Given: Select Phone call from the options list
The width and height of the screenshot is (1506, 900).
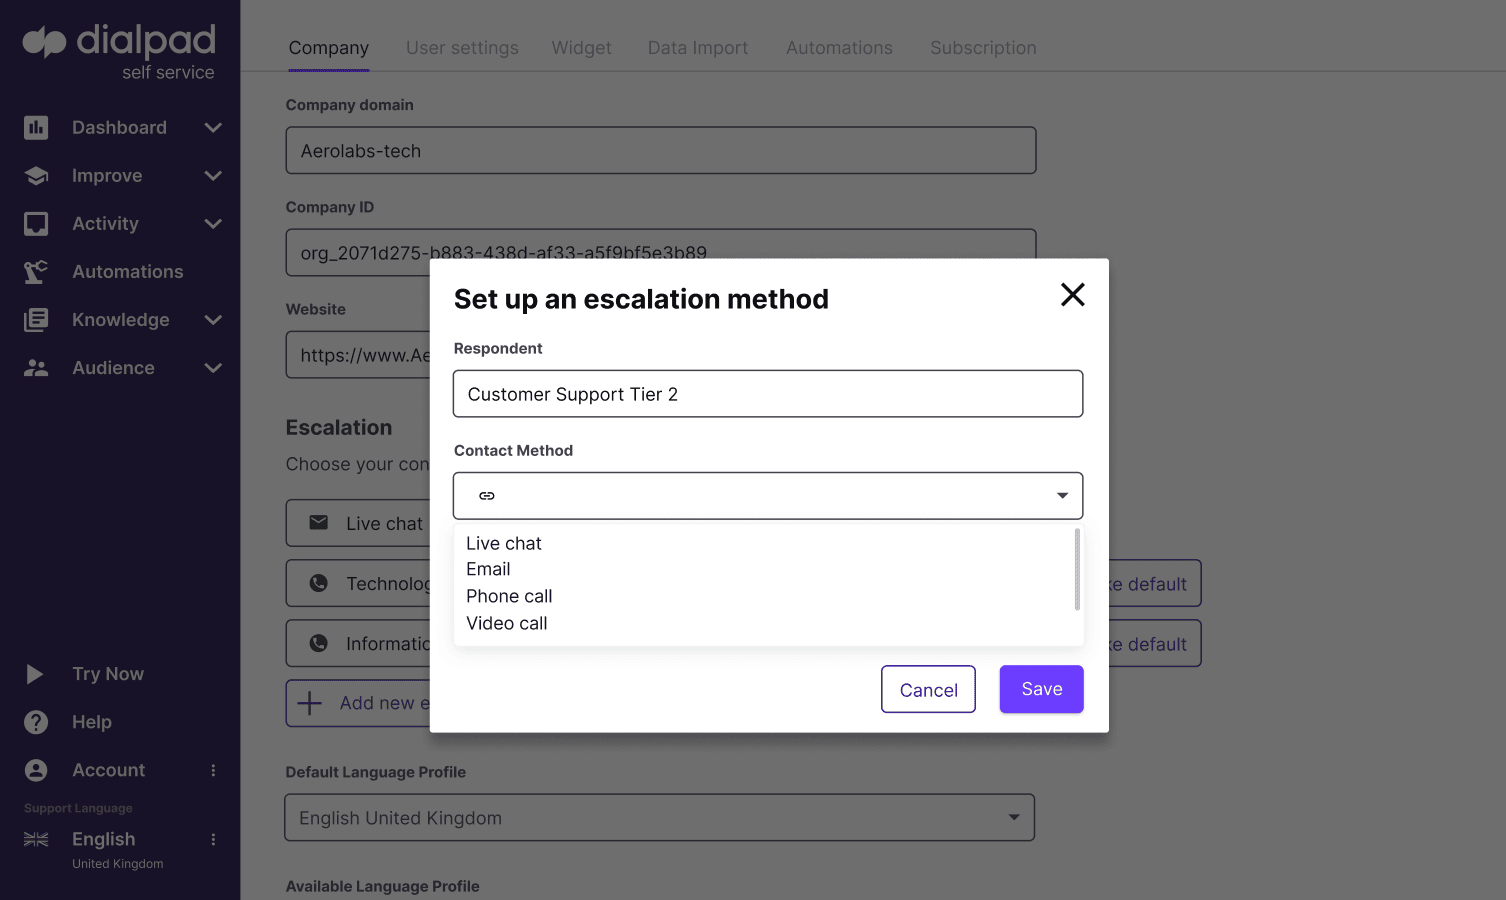Looking at the screenshot, I should [x=509, y=596].
